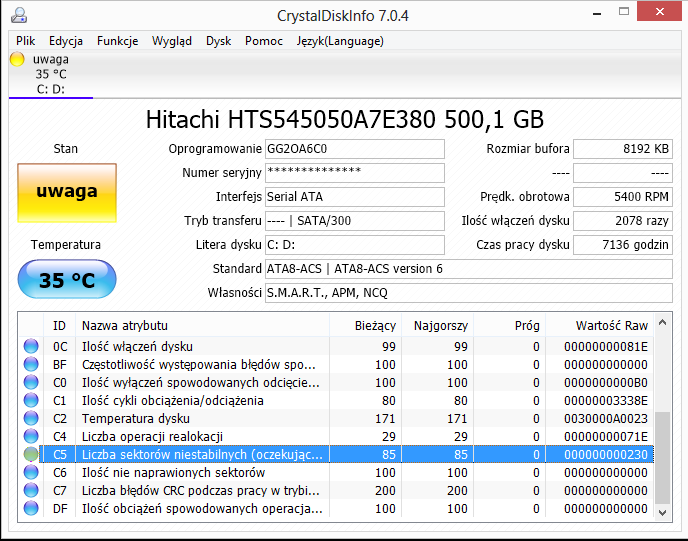Click the status dot for attribute C7
Viewport: 688px width, 541px height.
click(31, 490)
